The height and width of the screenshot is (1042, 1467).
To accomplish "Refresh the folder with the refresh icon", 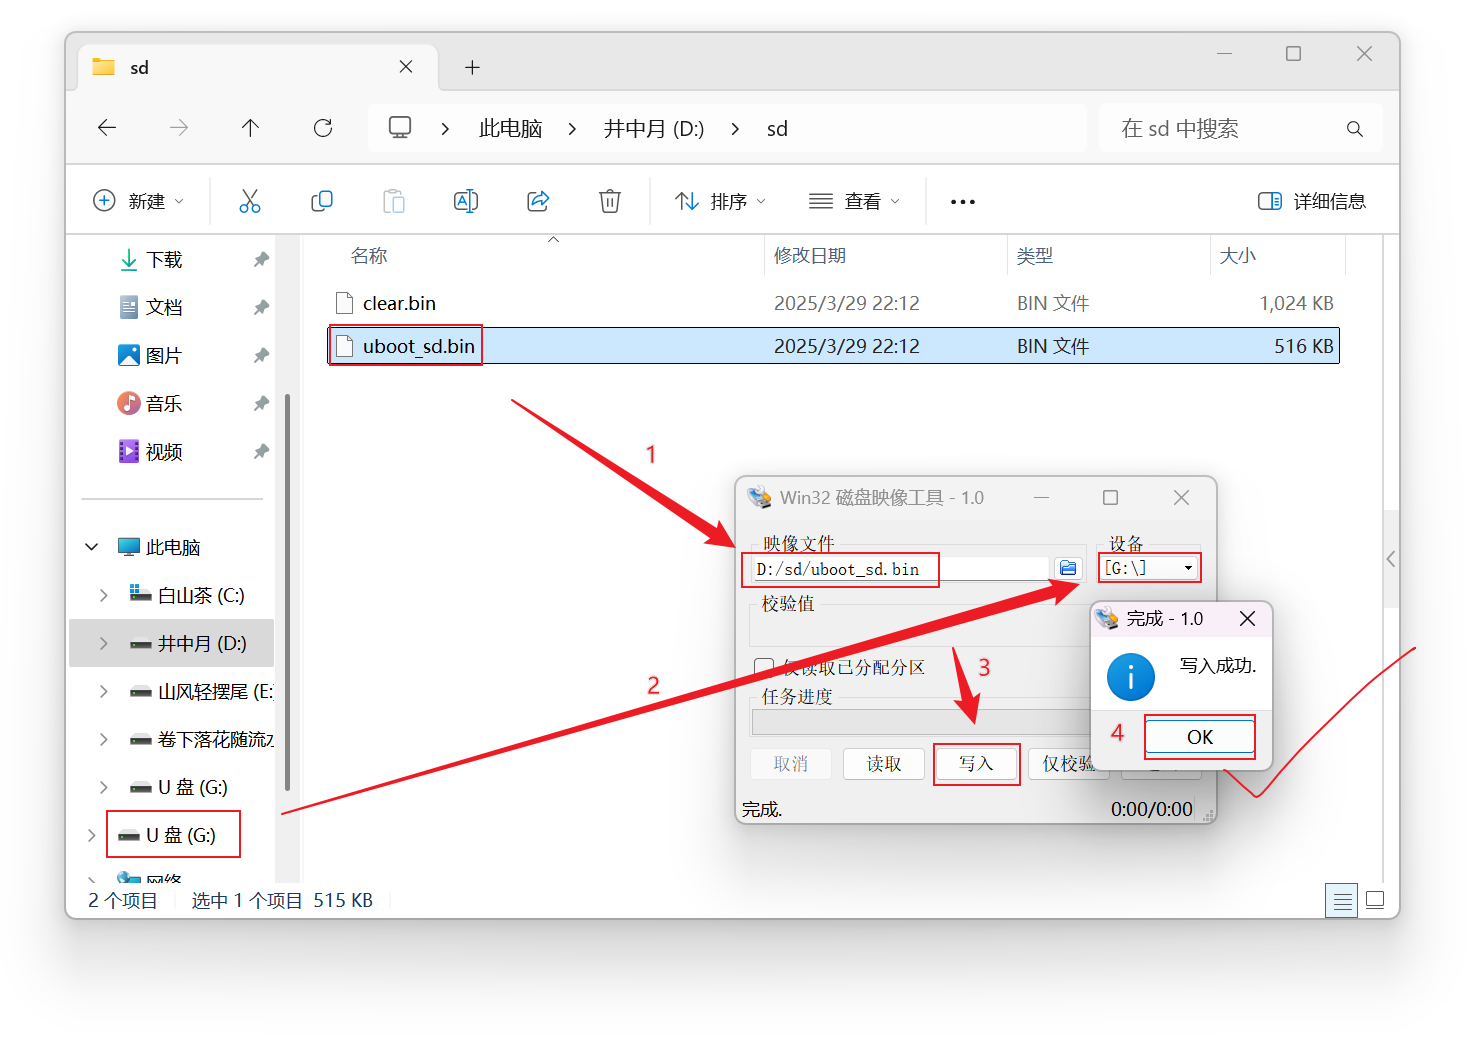I will click(x=322, y=128).
